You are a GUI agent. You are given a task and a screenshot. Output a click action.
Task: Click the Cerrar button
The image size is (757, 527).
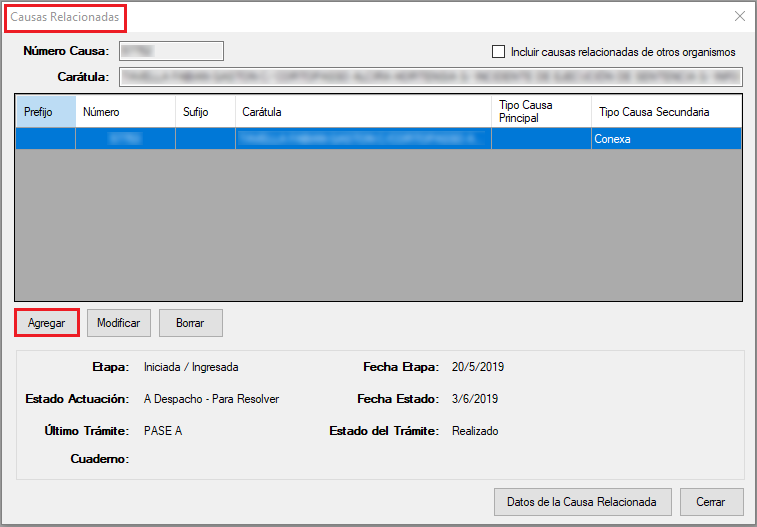click(711, 501)
